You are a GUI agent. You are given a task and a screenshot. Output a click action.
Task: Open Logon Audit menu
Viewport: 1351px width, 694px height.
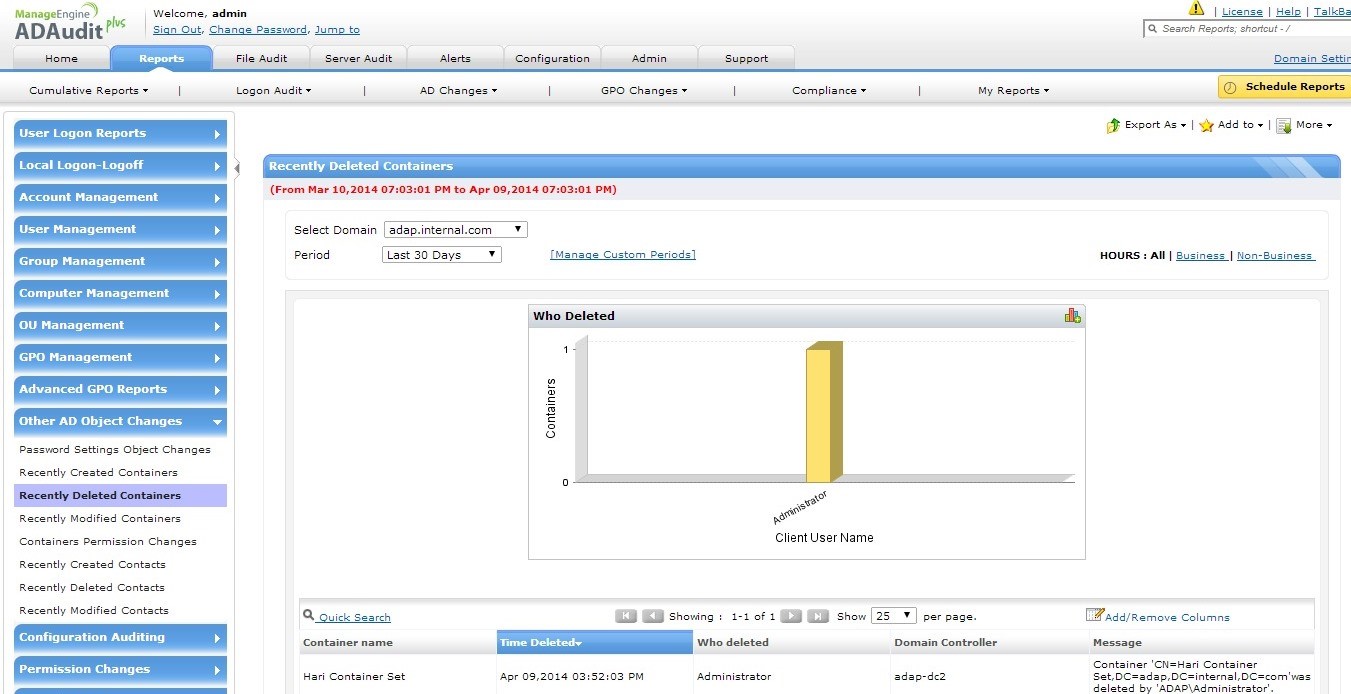click(273, 90)
